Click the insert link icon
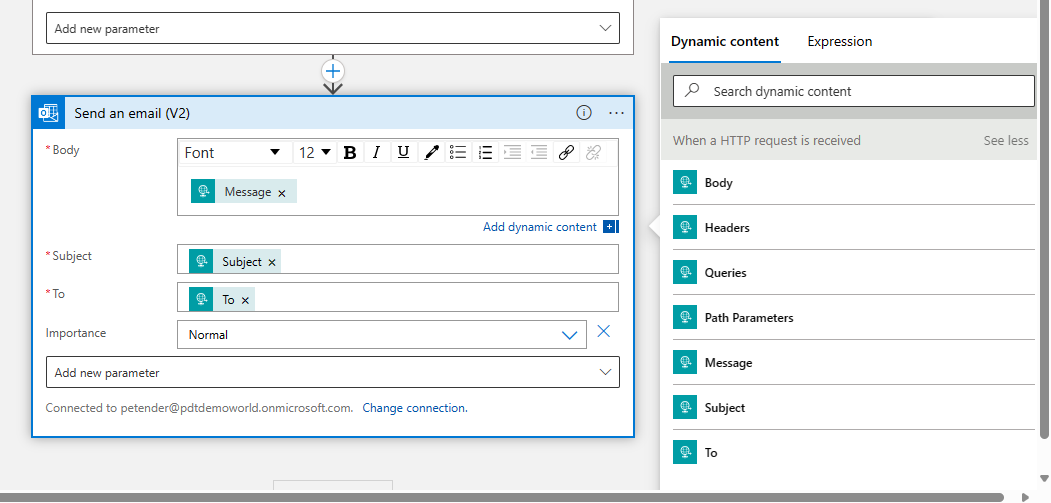Screen dimensions: 1051x503 tap(566, 153)
